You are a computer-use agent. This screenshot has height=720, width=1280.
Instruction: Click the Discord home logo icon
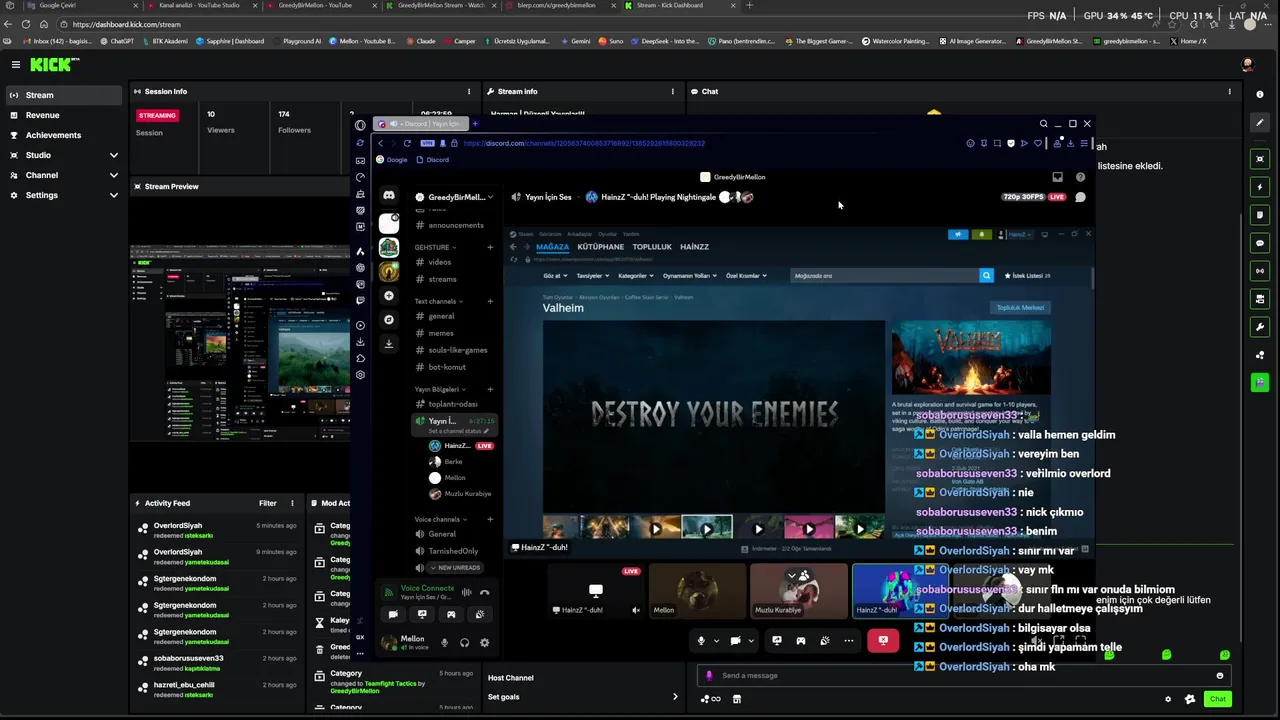(389, 196)
